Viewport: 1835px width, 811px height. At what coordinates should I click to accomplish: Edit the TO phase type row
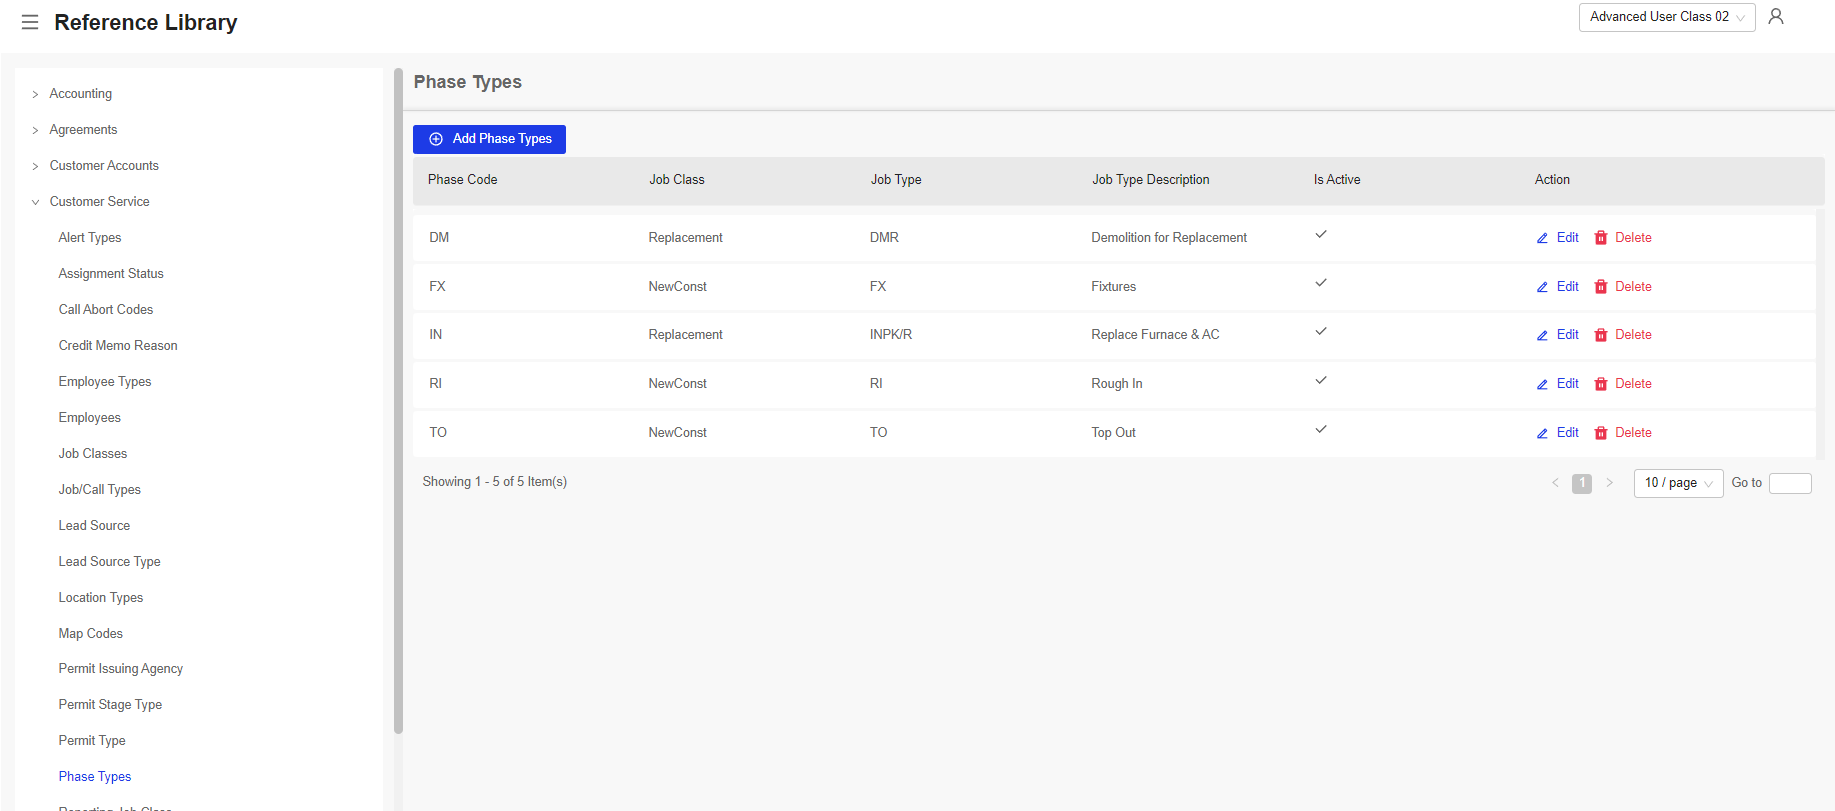[1558, 433]
